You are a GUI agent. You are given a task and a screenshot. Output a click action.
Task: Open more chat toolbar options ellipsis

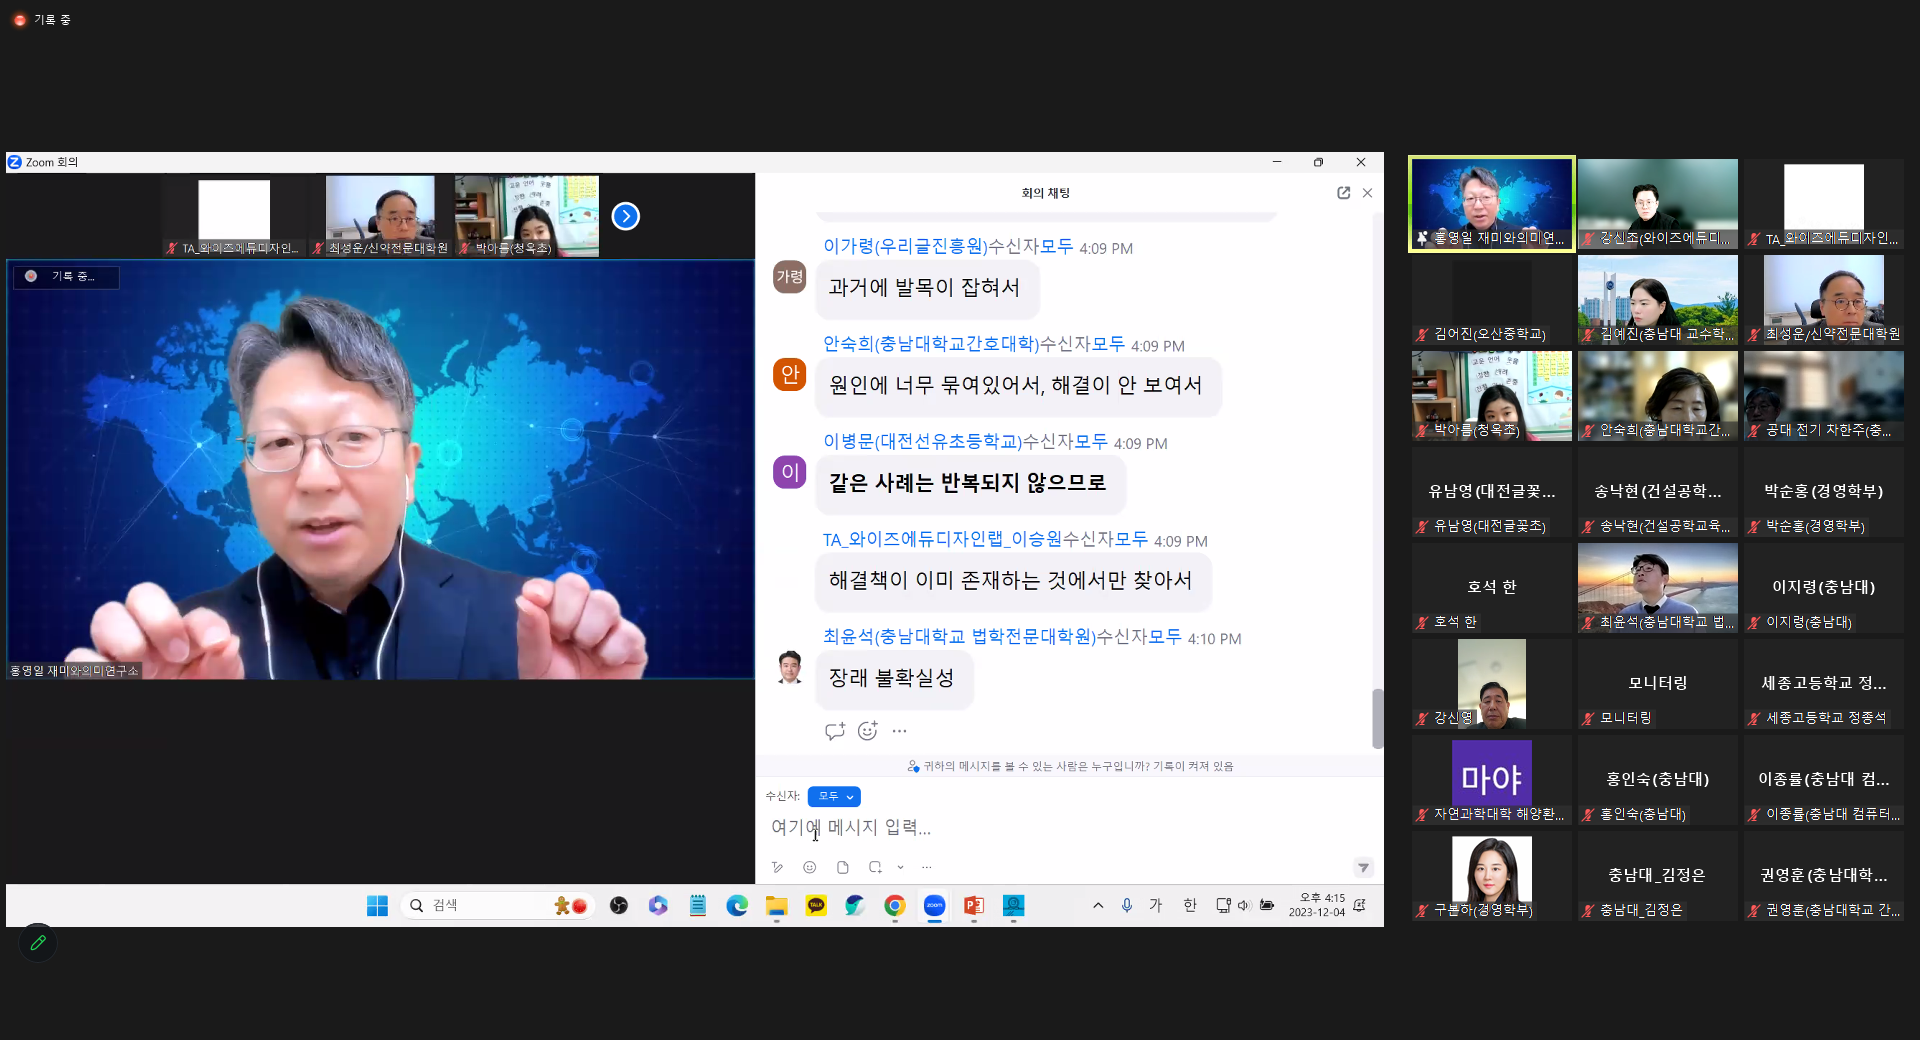coord(926,867)
